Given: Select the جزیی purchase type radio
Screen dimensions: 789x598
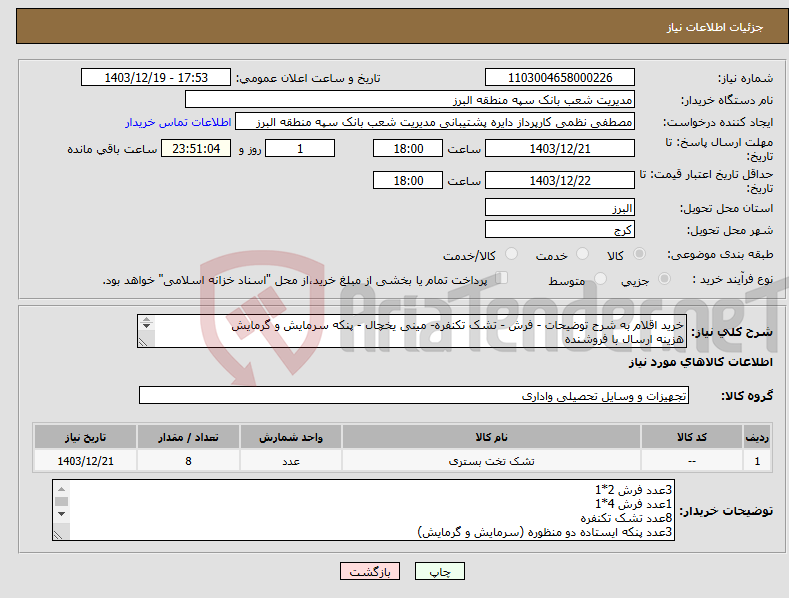Looking at the screenshot, I should (664, 278).
